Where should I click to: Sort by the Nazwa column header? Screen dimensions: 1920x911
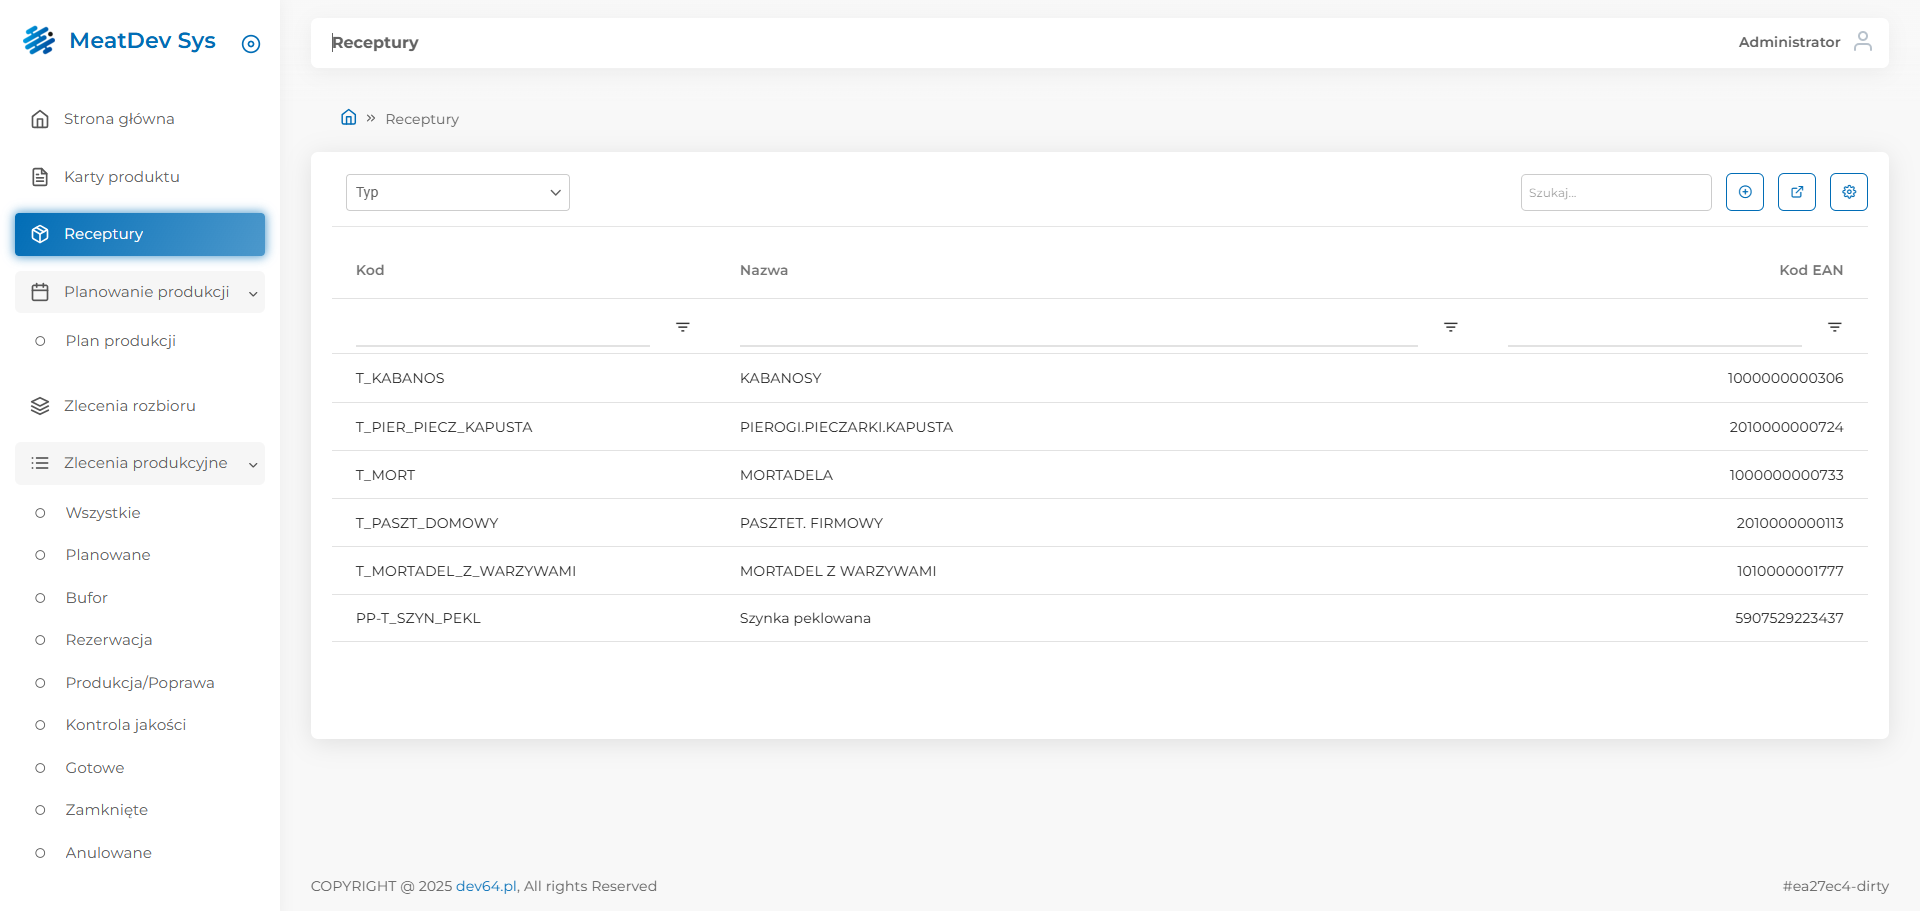click(x=763, y=270)
